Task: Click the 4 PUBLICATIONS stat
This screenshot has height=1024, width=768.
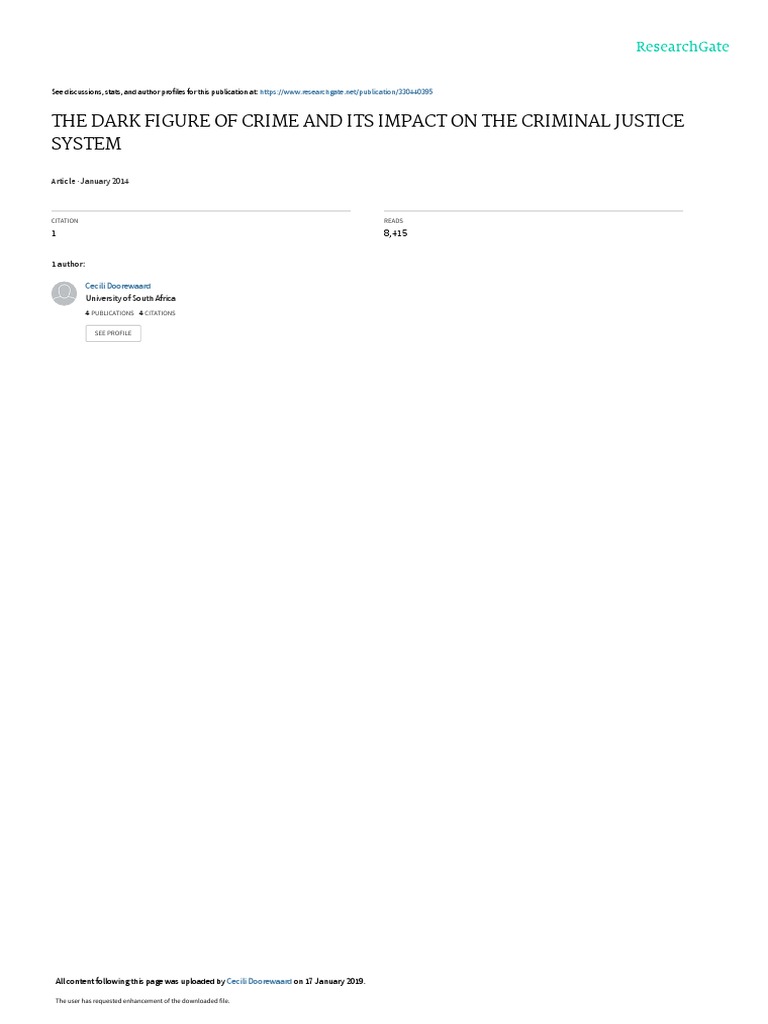Action: click(x=110, y=313)
